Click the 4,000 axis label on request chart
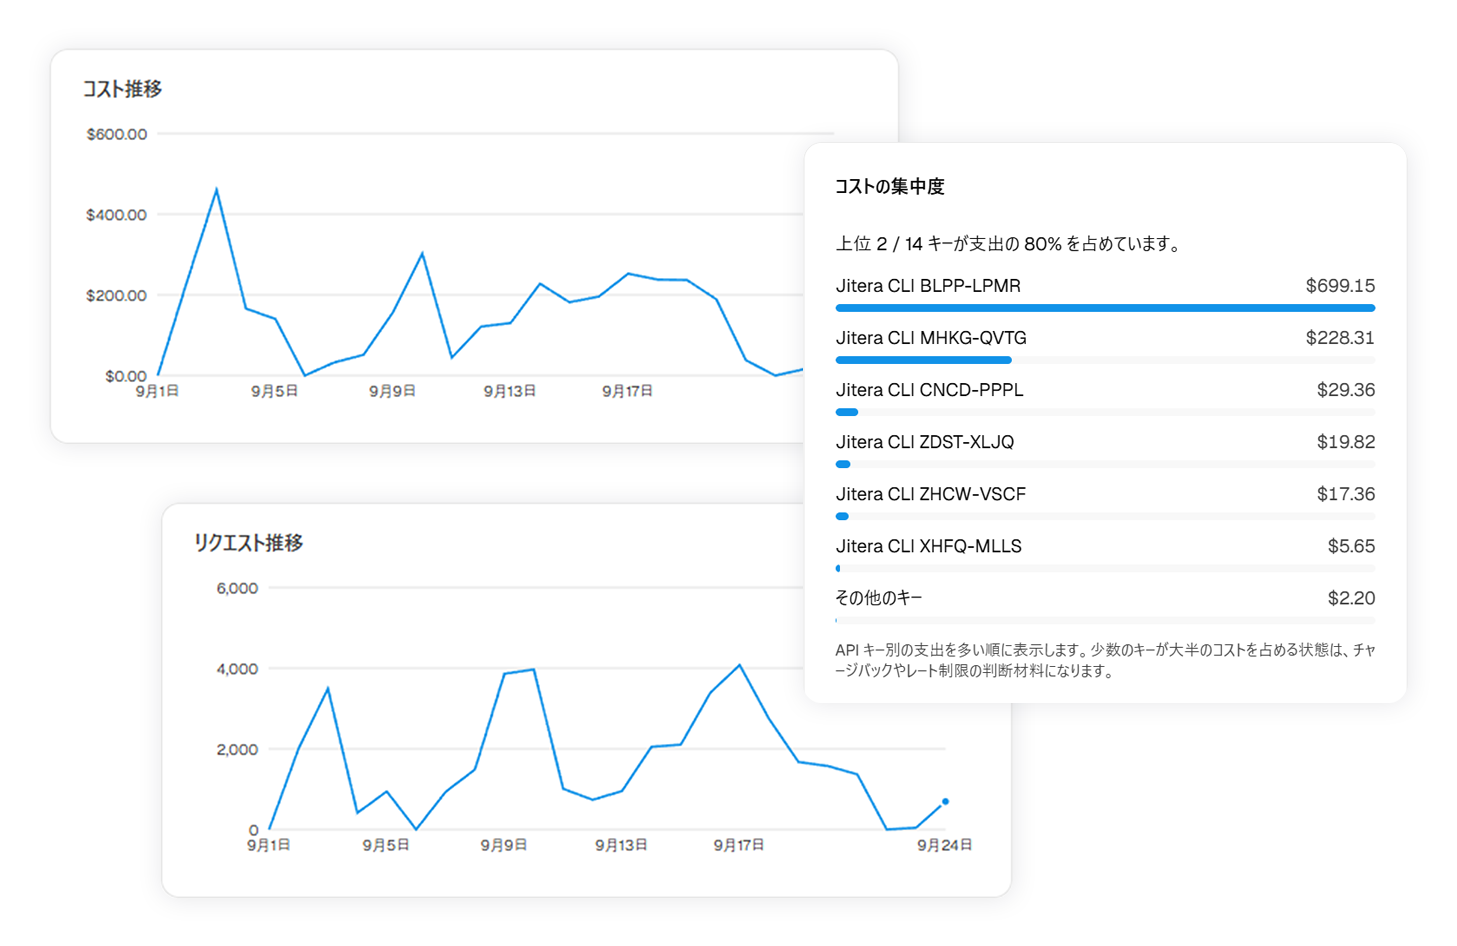The width and height of the screenshot is (1457, 946). click(237, 669)
